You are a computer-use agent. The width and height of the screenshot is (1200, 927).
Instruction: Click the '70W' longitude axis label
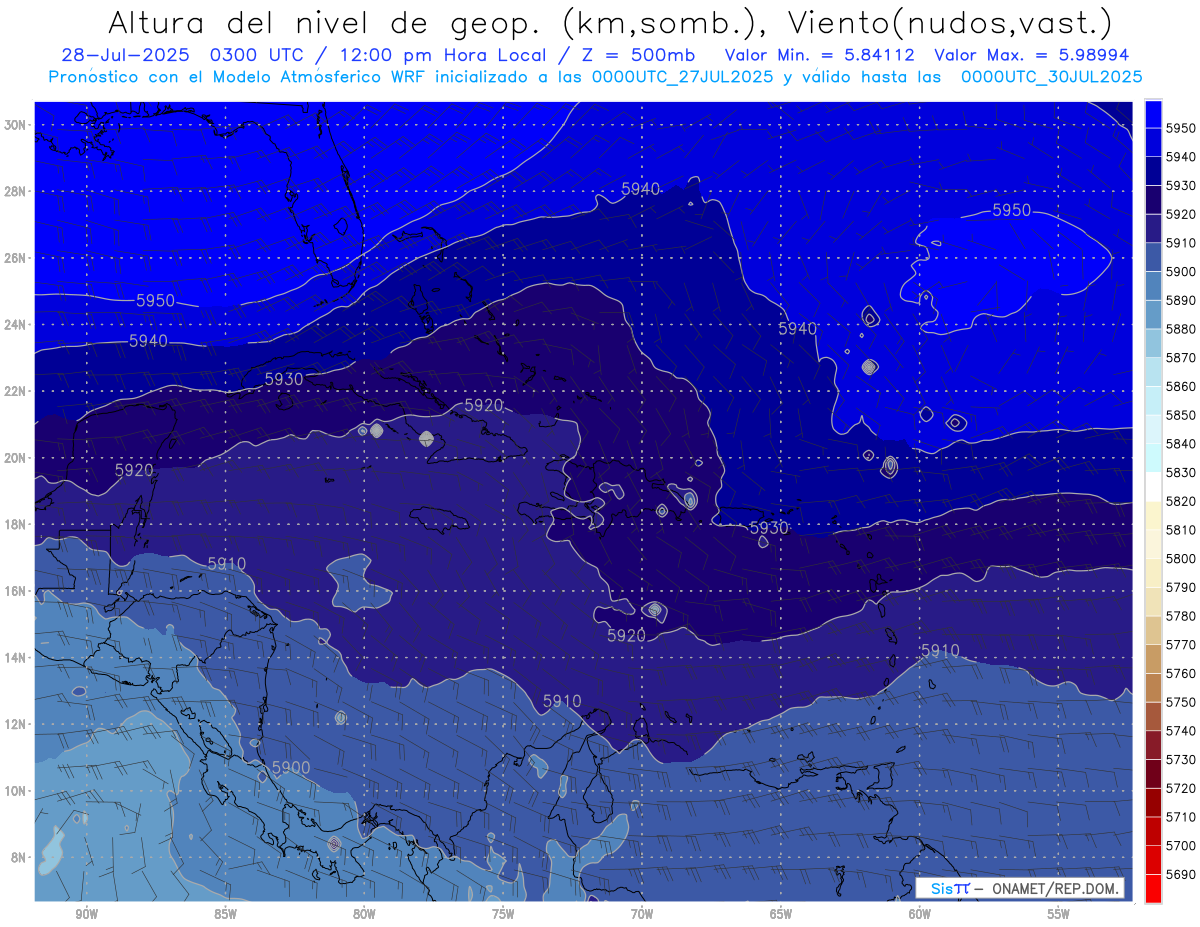(642, 914)
